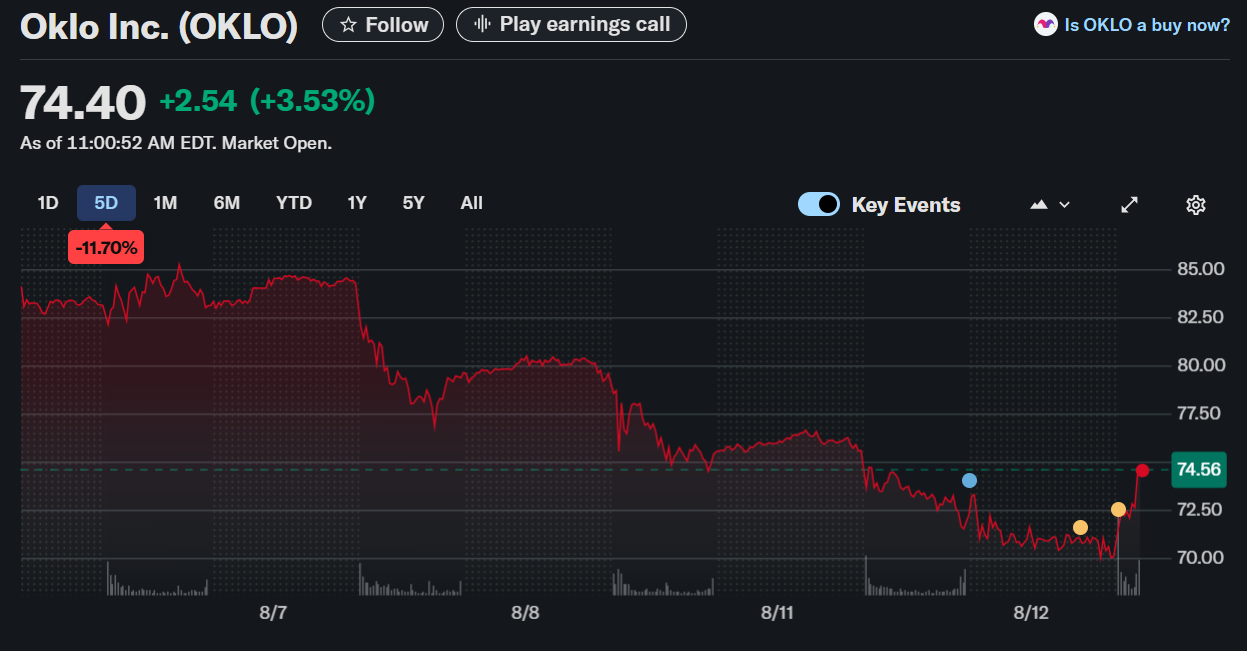Switch to the 6M chart range
Viewport: 1247px width, 651px height.
(x=227, y=203)
